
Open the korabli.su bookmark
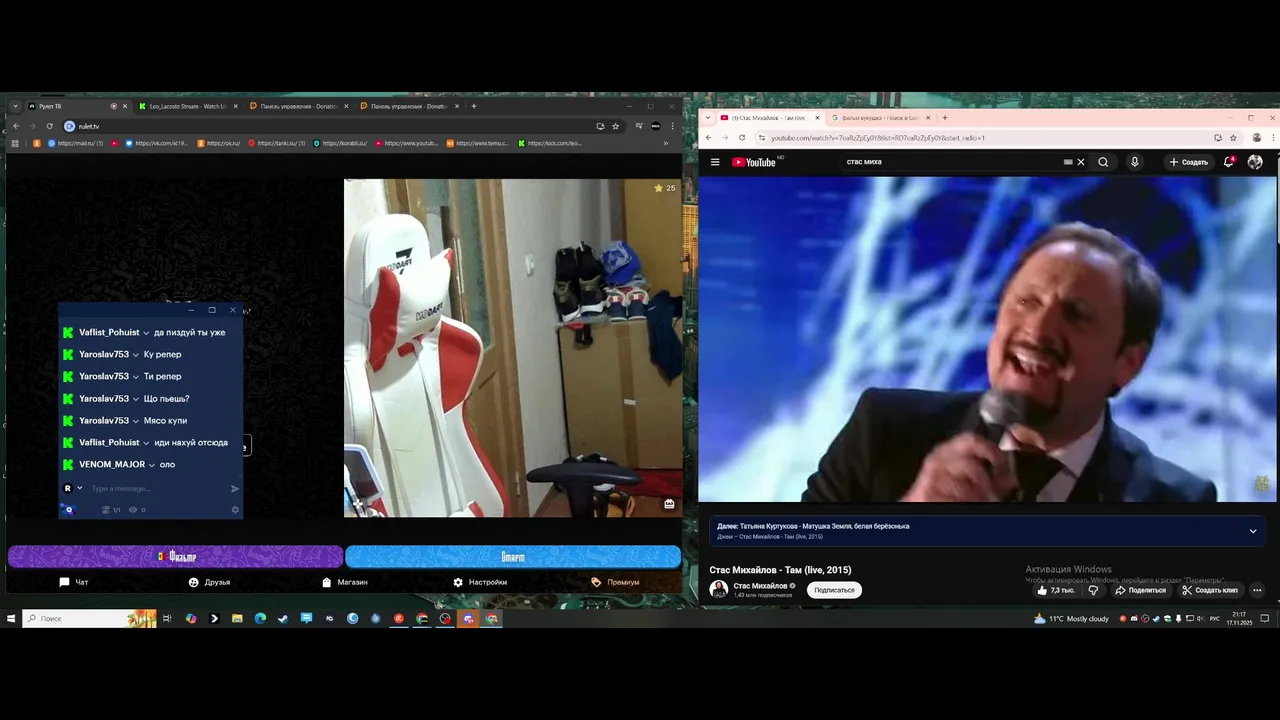[340, 143]
